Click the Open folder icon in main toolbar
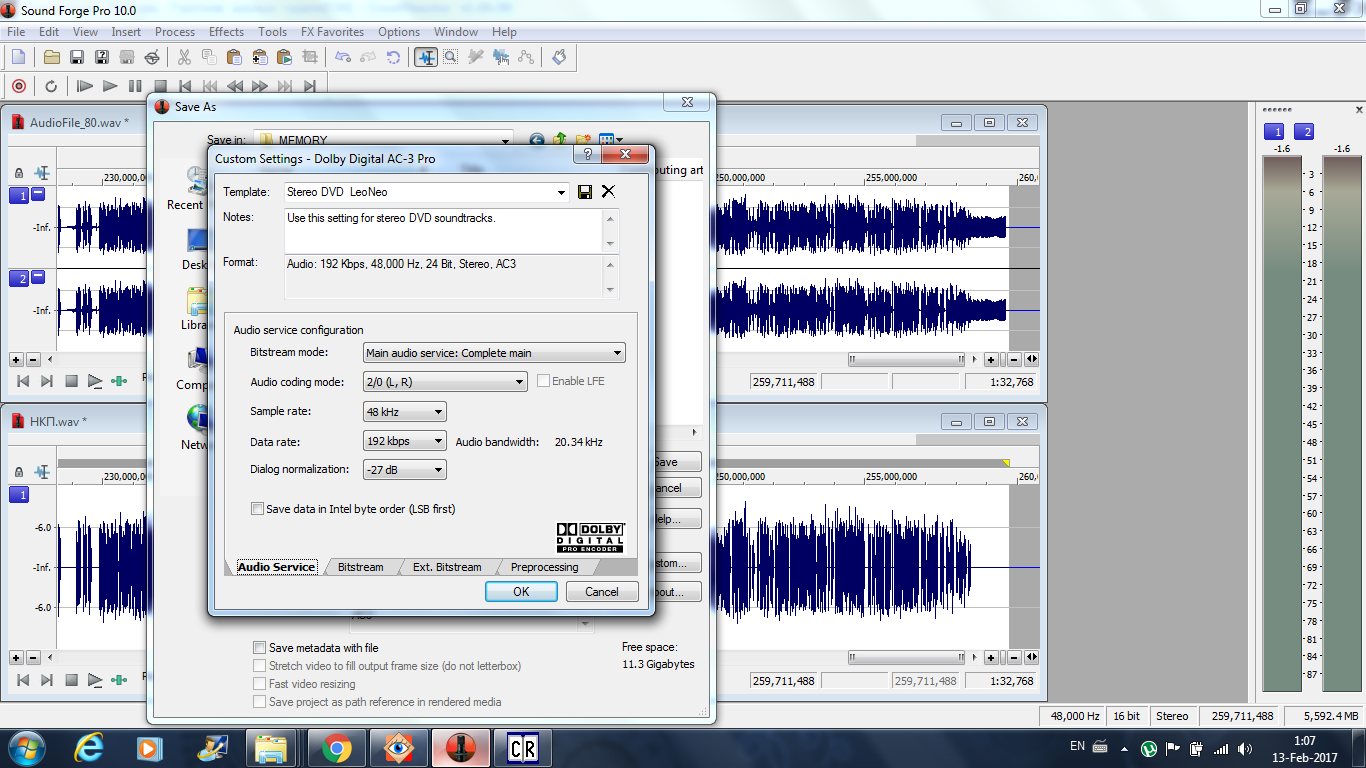 (x=51, y=57)
